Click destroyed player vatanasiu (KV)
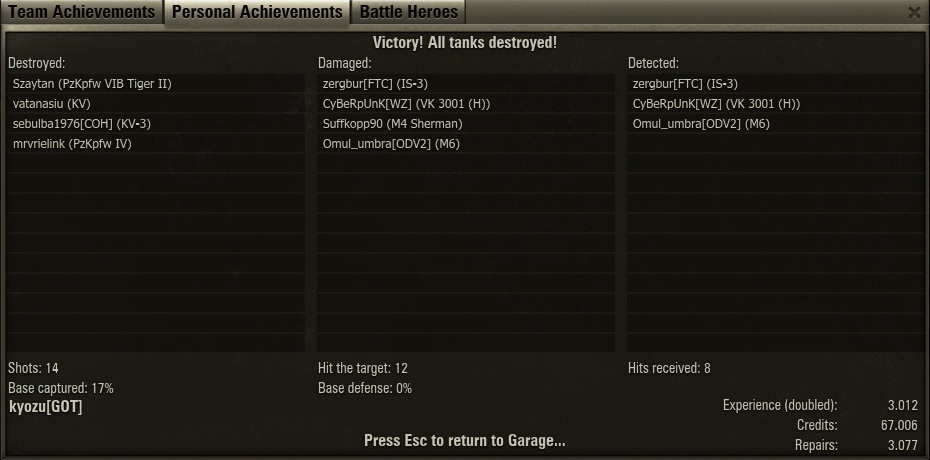930x460 pixels. 156,104
